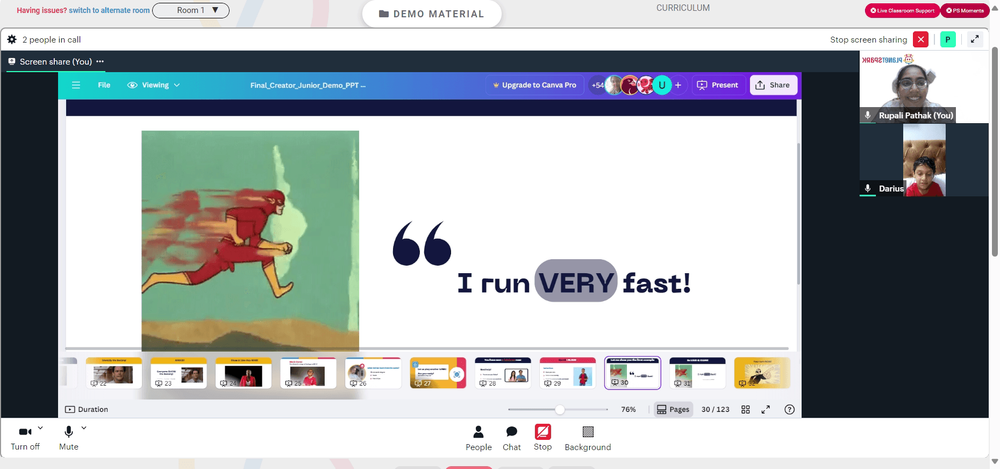Expand the call view to fullscreen

point(974,40)
